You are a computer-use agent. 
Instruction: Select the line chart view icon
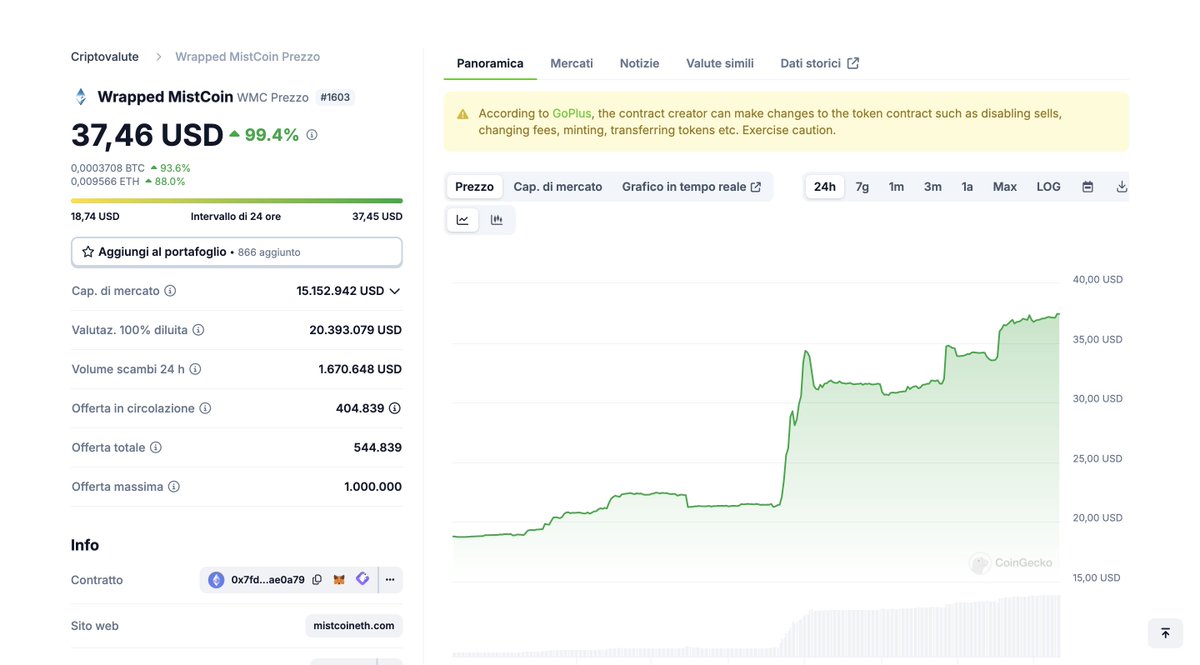coord(463,220)
